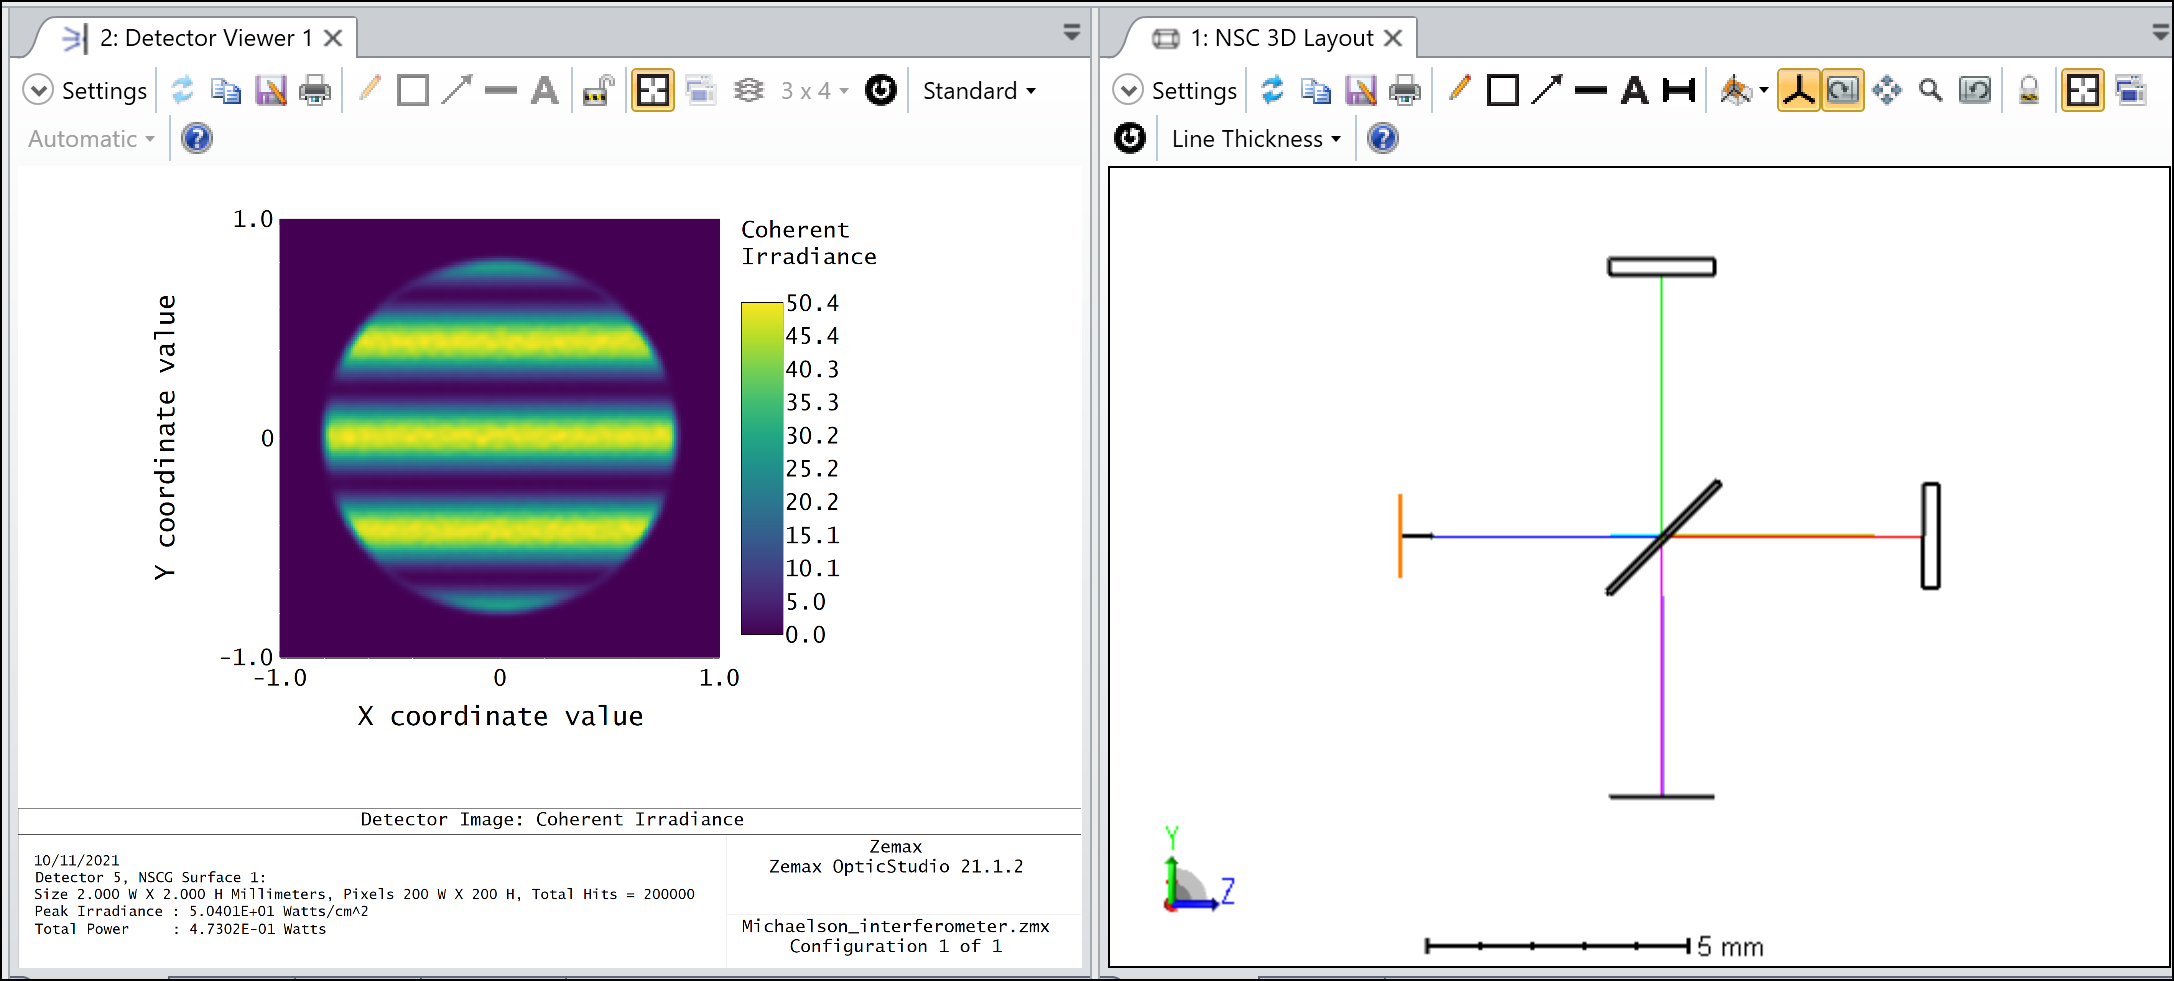Select the H-shaped measure tool
Viewport: 2174px width, 981px height.
click(x=1679, y=90)
